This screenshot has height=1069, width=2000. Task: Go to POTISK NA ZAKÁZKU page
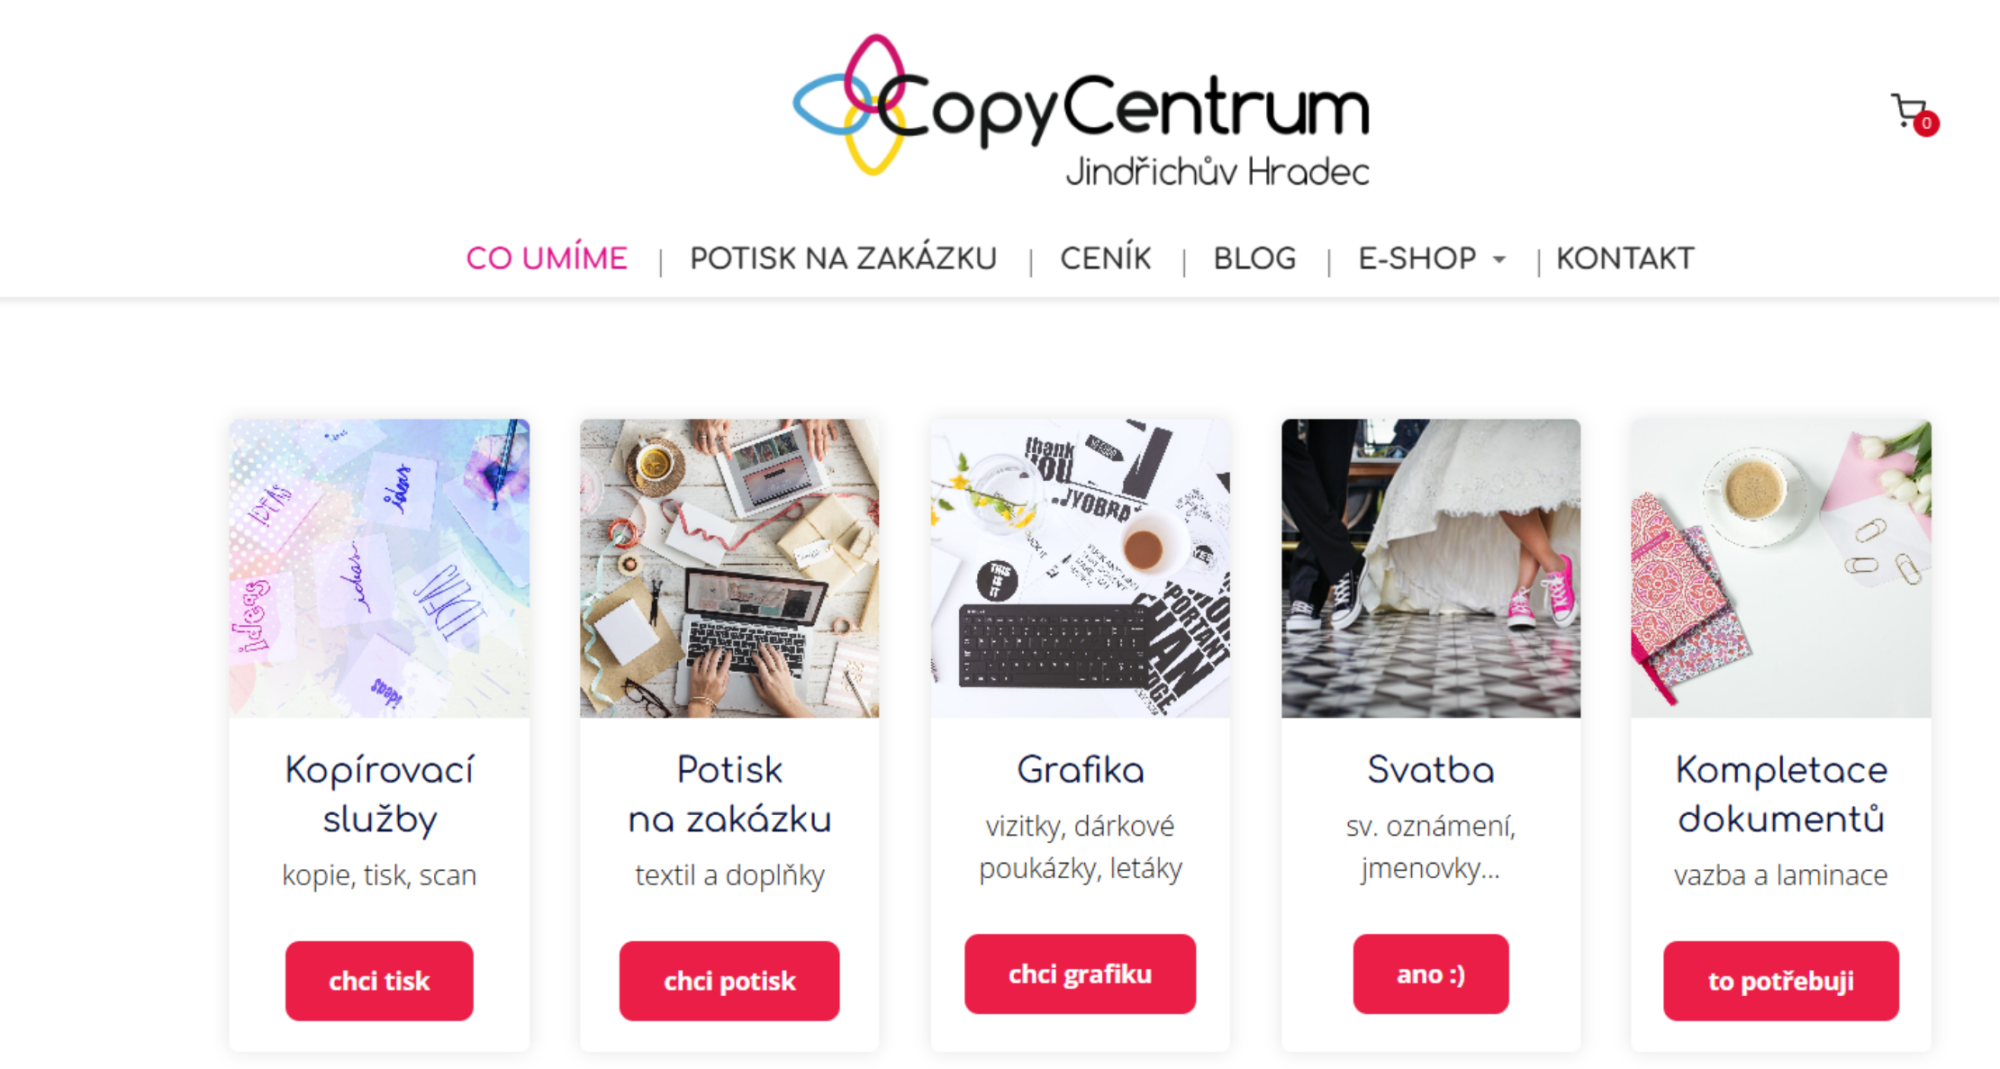(843, 258)
